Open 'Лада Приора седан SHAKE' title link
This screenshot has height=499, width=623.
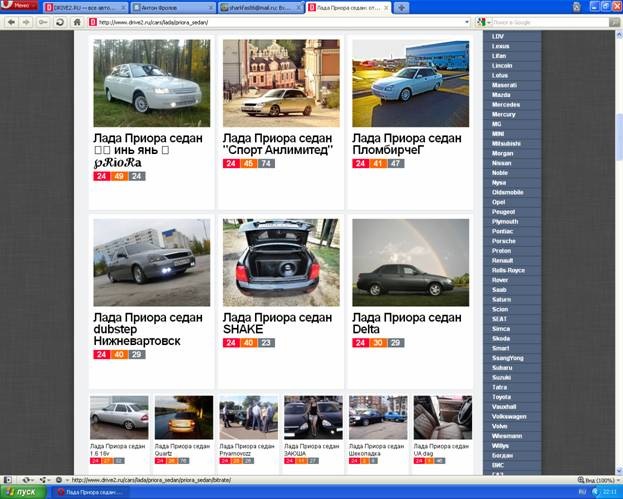pyautogui.click(x=277, y=323)
